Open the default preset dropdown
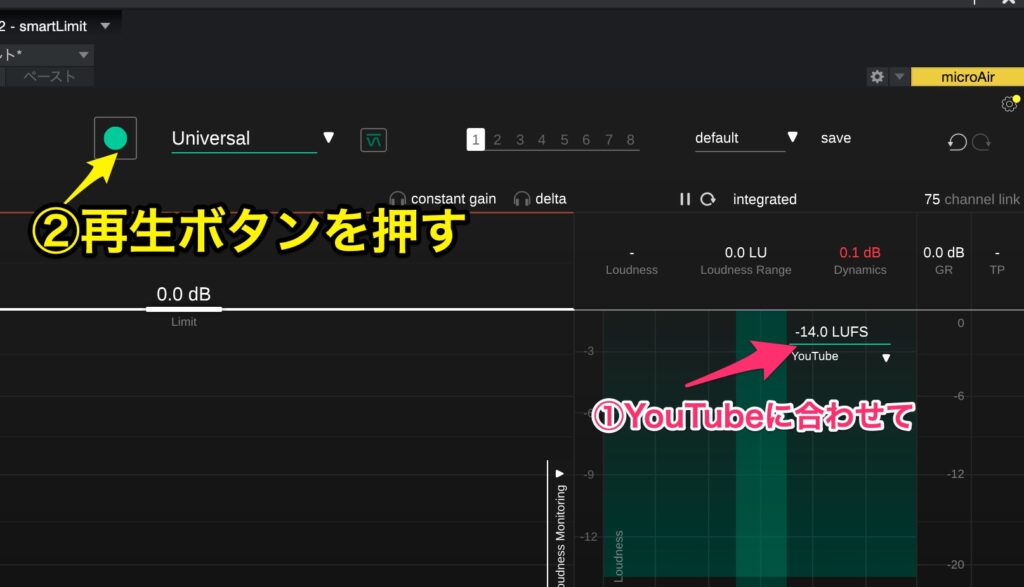Screen dimensions: 1024x587 pyautogui.click(x=793, y=138)
